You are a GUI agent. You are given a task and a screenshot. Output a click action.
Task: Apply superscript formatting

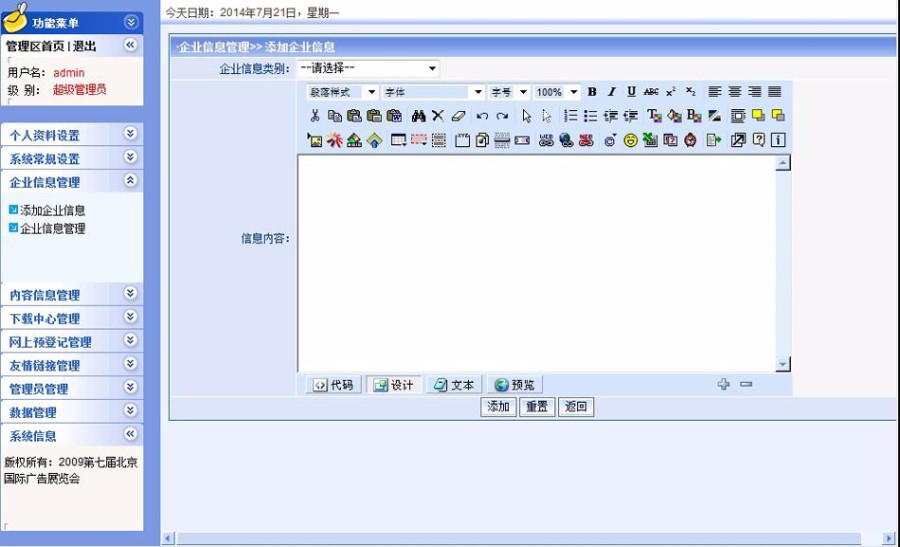tap(670, 92)
